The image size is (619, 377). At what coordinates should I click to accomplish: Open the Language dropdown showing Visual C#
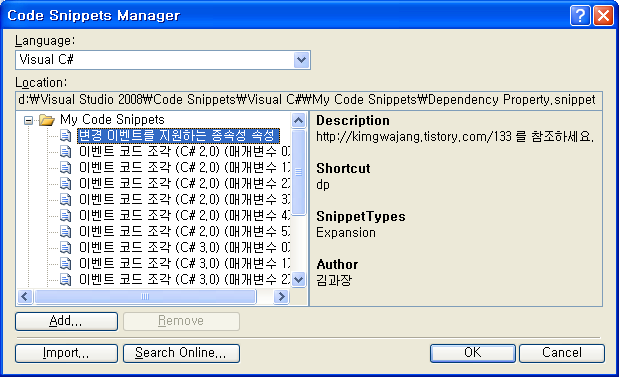163,60
